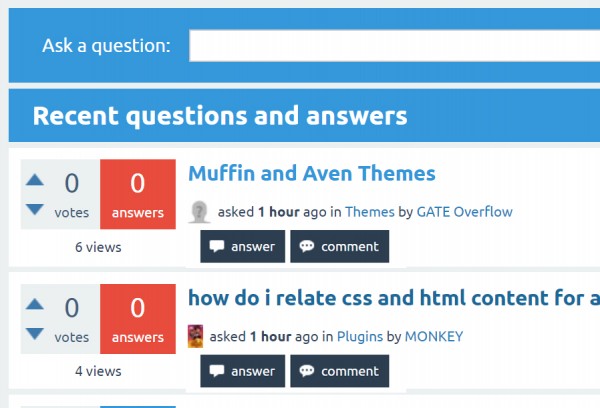The width and height of the screenshot is (600, 408).
Task: Click GATE Overflow's user avatar
Action: point(198,212)
